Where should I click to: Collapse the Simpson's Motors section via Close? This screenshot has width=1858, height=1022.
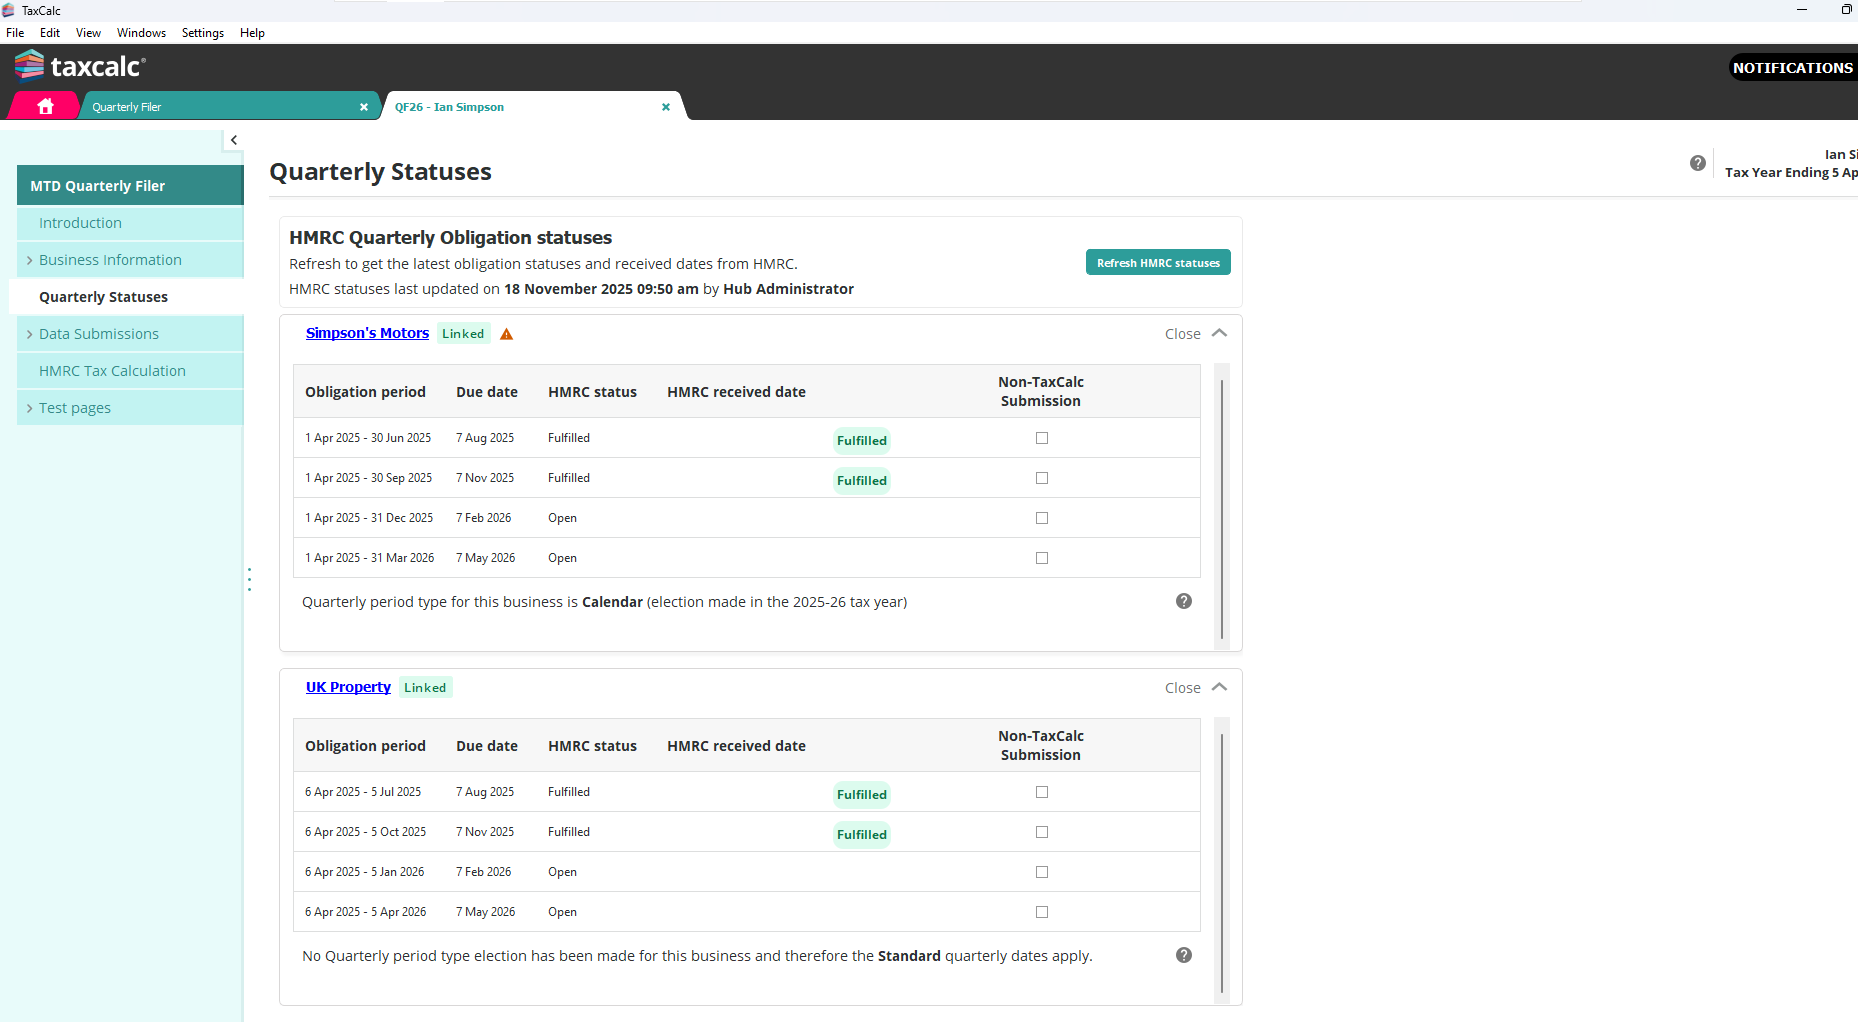pos(1195,334)
